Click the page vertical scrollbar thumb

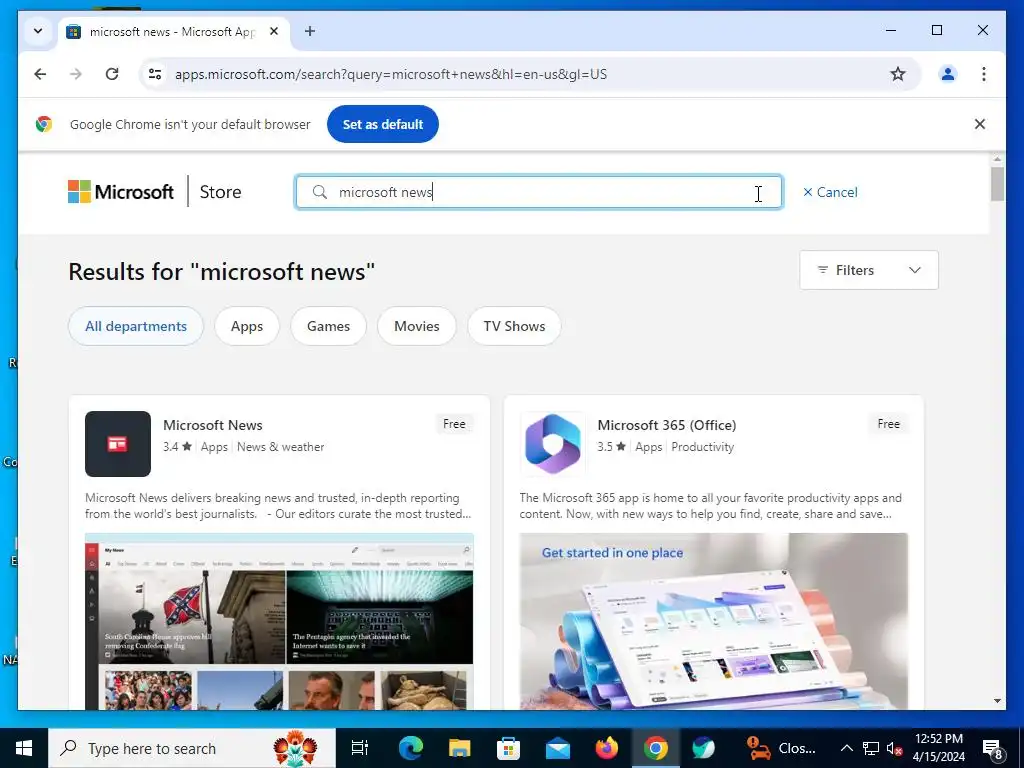point(997,184)
